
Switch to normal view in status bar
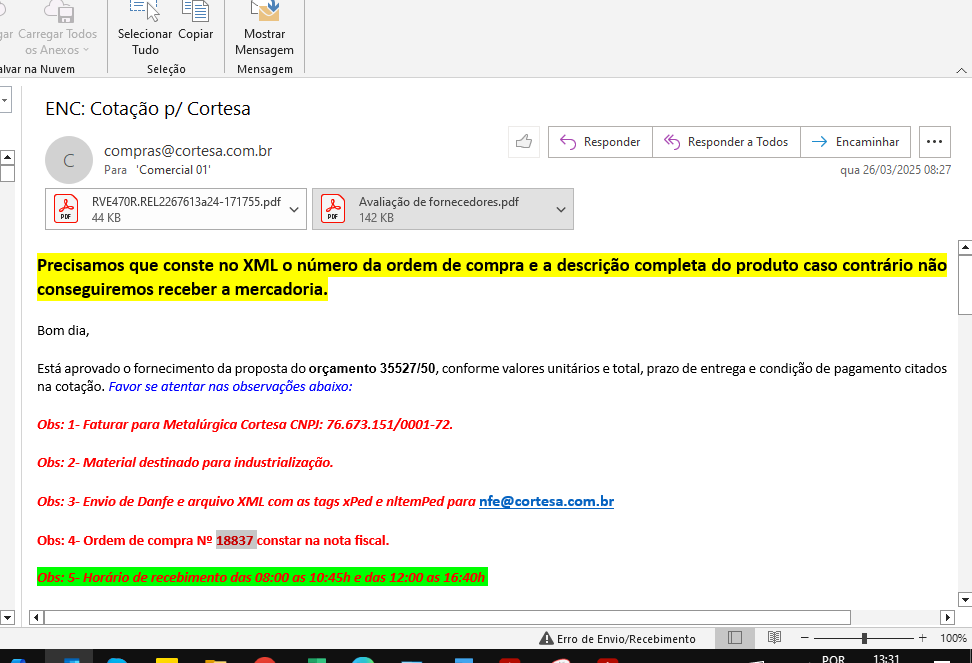(735, 638)
